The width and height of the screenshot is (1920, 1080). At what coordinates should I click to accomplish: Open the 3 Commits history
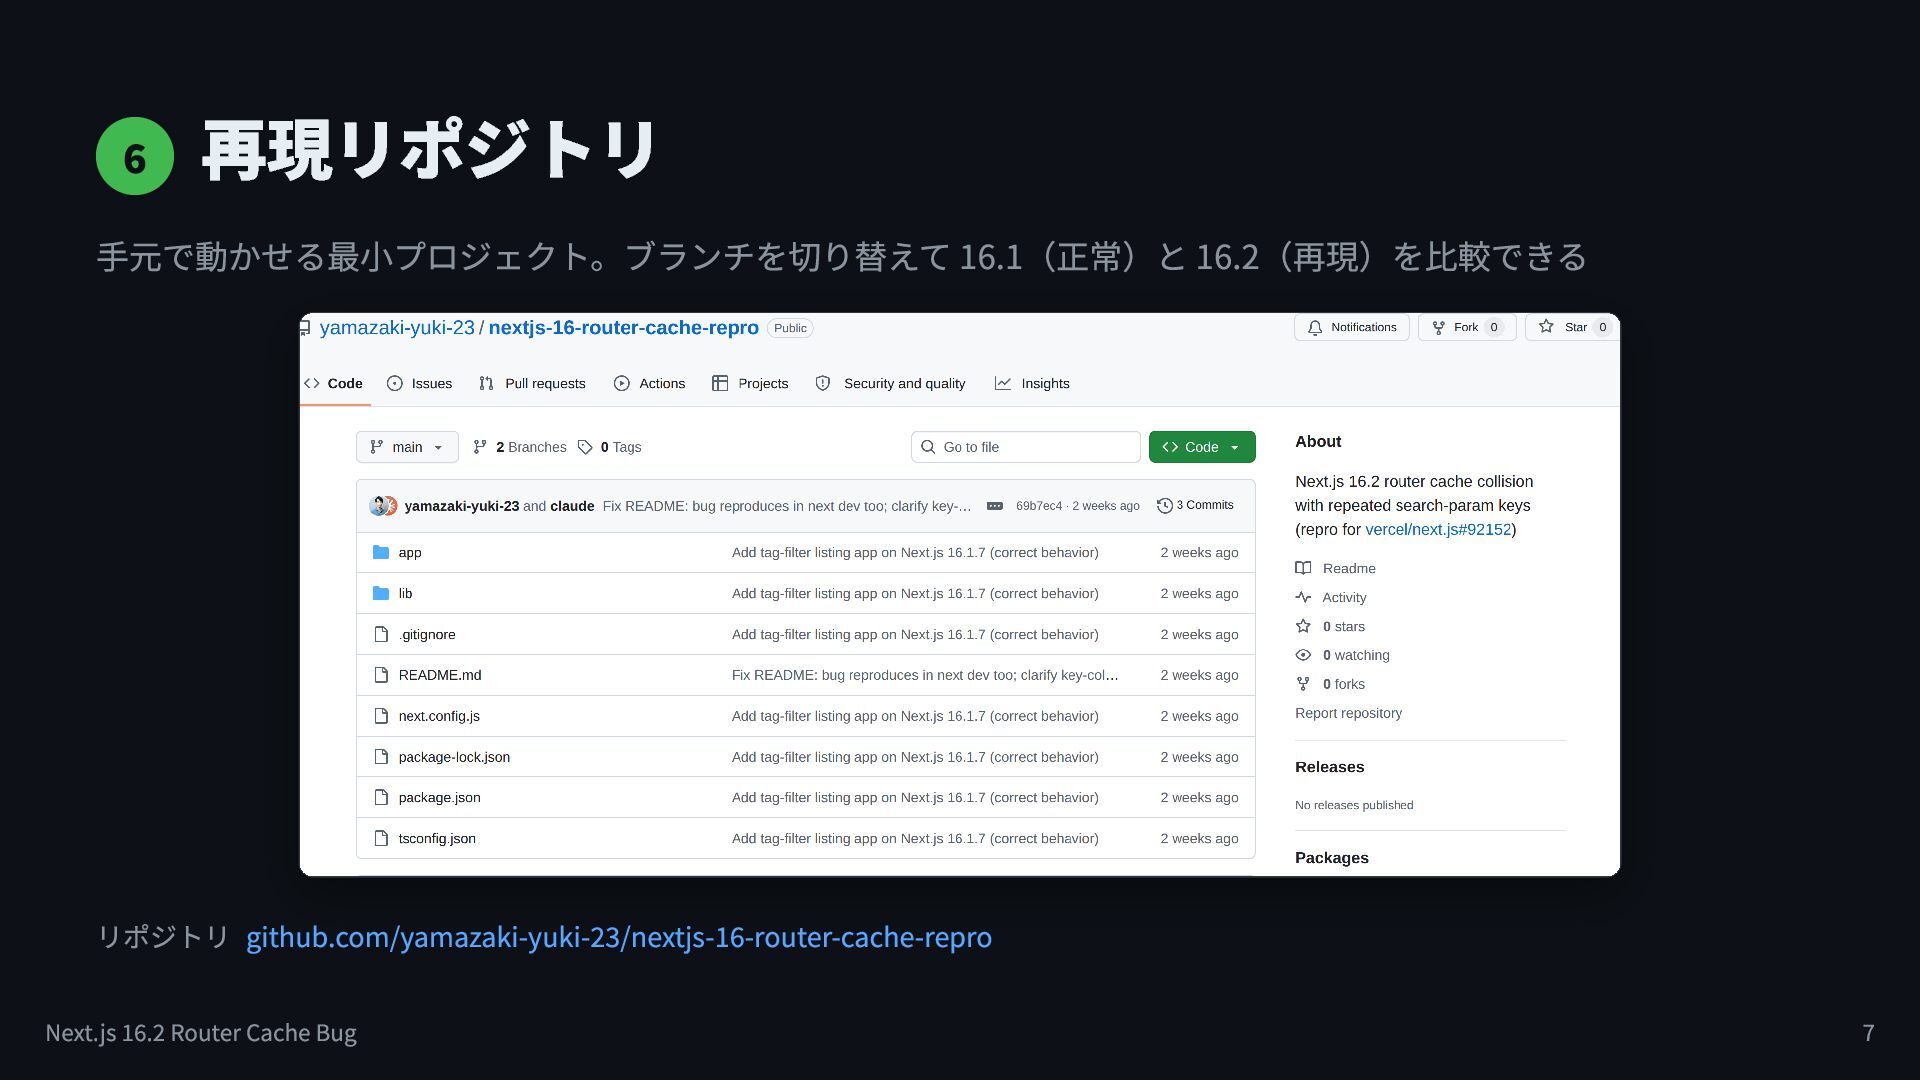click(x=1195, y=505)
